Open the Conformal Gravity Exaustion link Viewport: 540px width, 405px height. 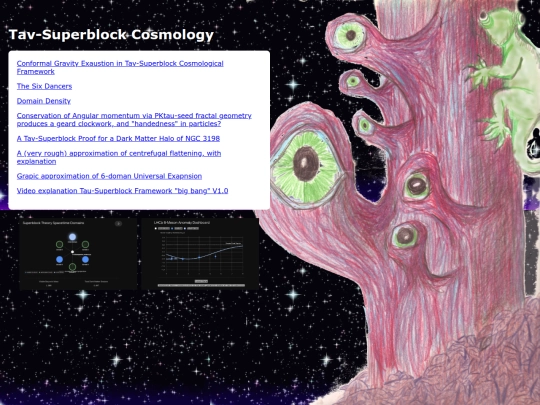tap(120, 68)
